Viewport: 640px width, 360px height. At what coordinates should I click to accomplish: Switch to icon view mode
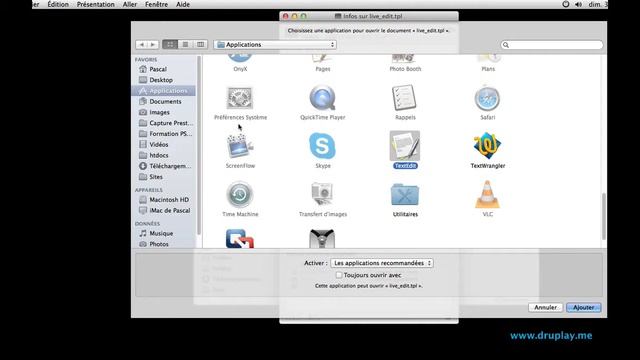[x=170, y=44]
